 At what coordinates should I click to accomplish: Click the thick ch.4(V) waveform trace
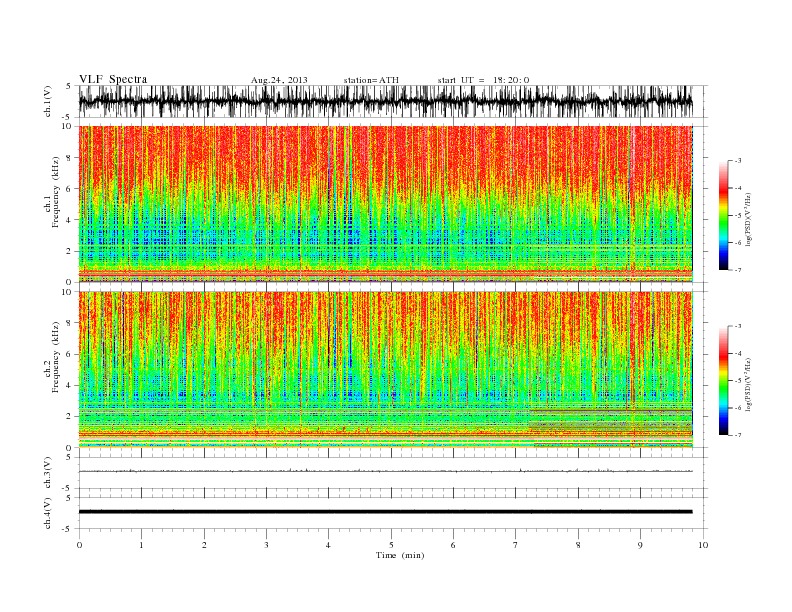[x=385, y=512]
